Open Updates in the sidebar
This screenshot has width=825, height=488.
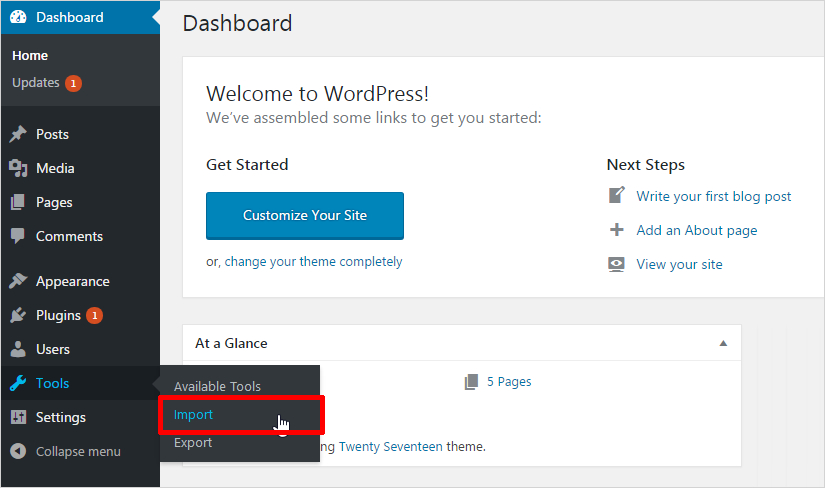[36, 83]
